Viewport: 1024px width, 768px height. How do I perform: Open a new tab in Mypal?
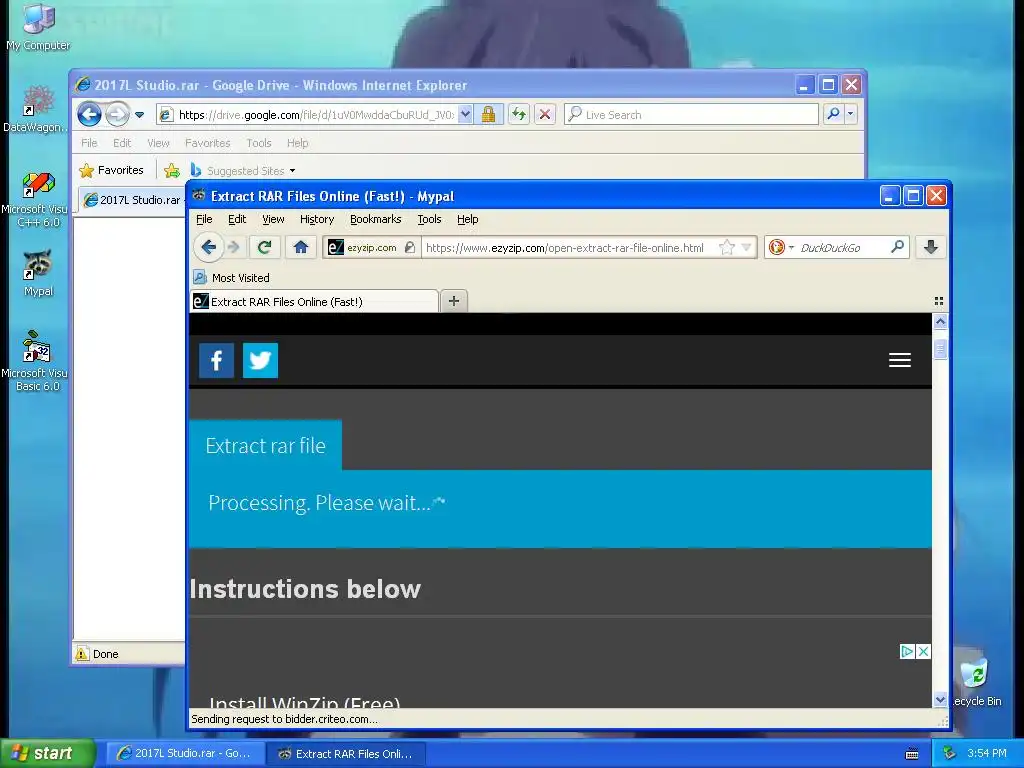click(x=454, y=301)
